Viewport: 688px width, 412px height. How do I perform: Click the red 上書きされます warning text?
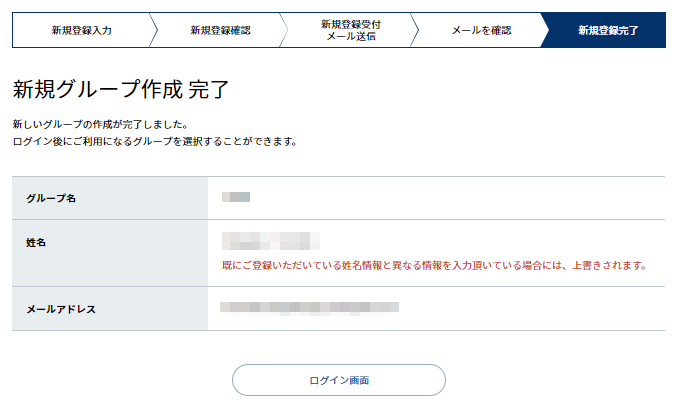coord(434,265)
